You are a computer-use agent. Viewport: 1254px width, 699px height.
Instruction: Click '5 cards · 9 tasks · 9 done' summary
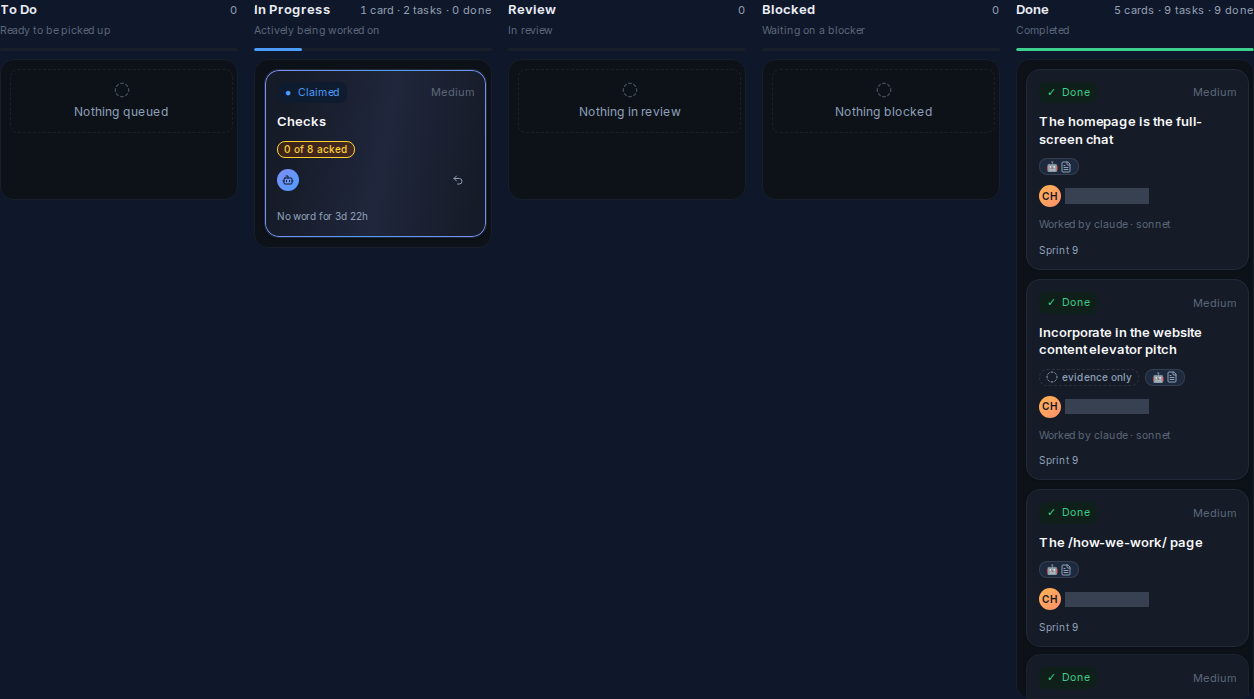coord(1184,10)
